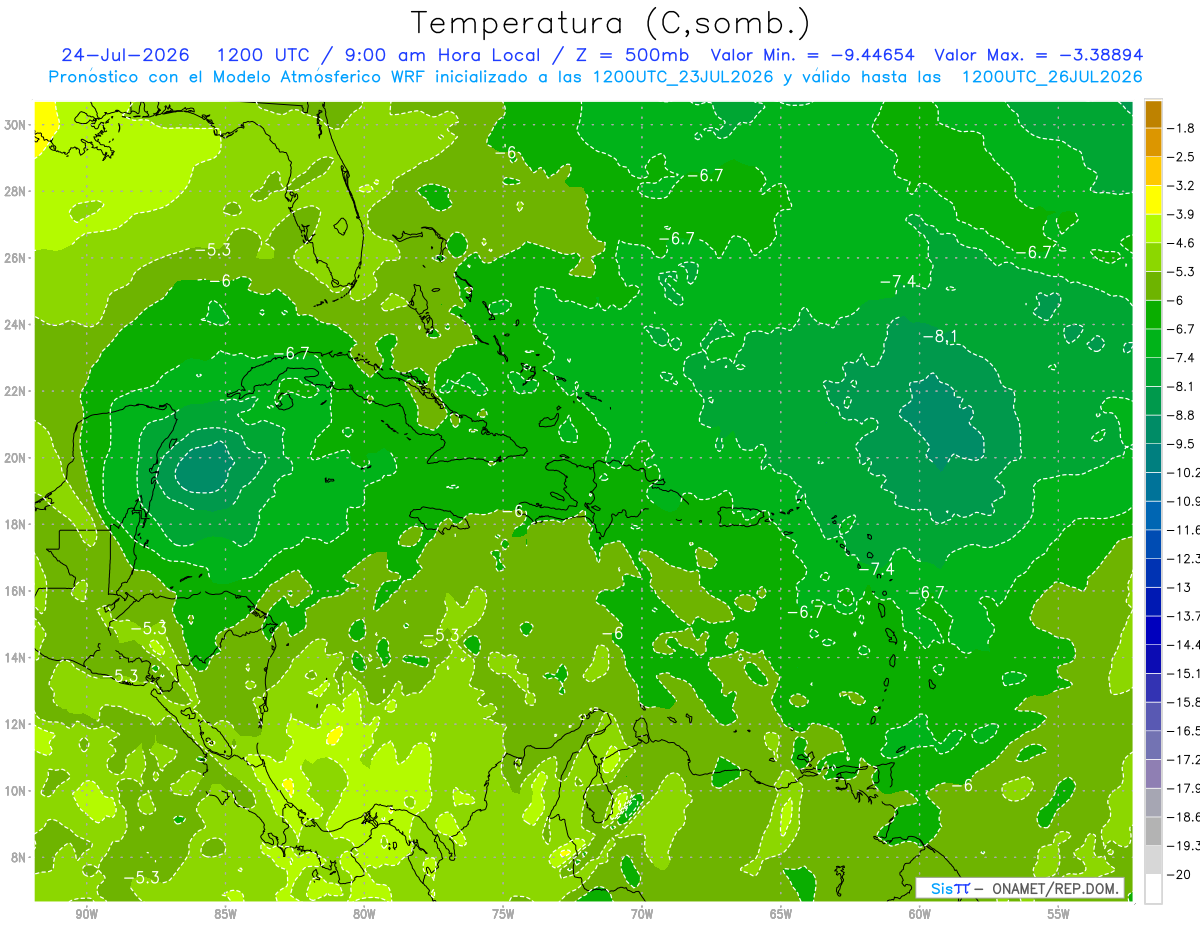The image size is (1200, 927).
Task: Select the "Valor Max. = -3.38894" readout
Action: [1038, 55]
